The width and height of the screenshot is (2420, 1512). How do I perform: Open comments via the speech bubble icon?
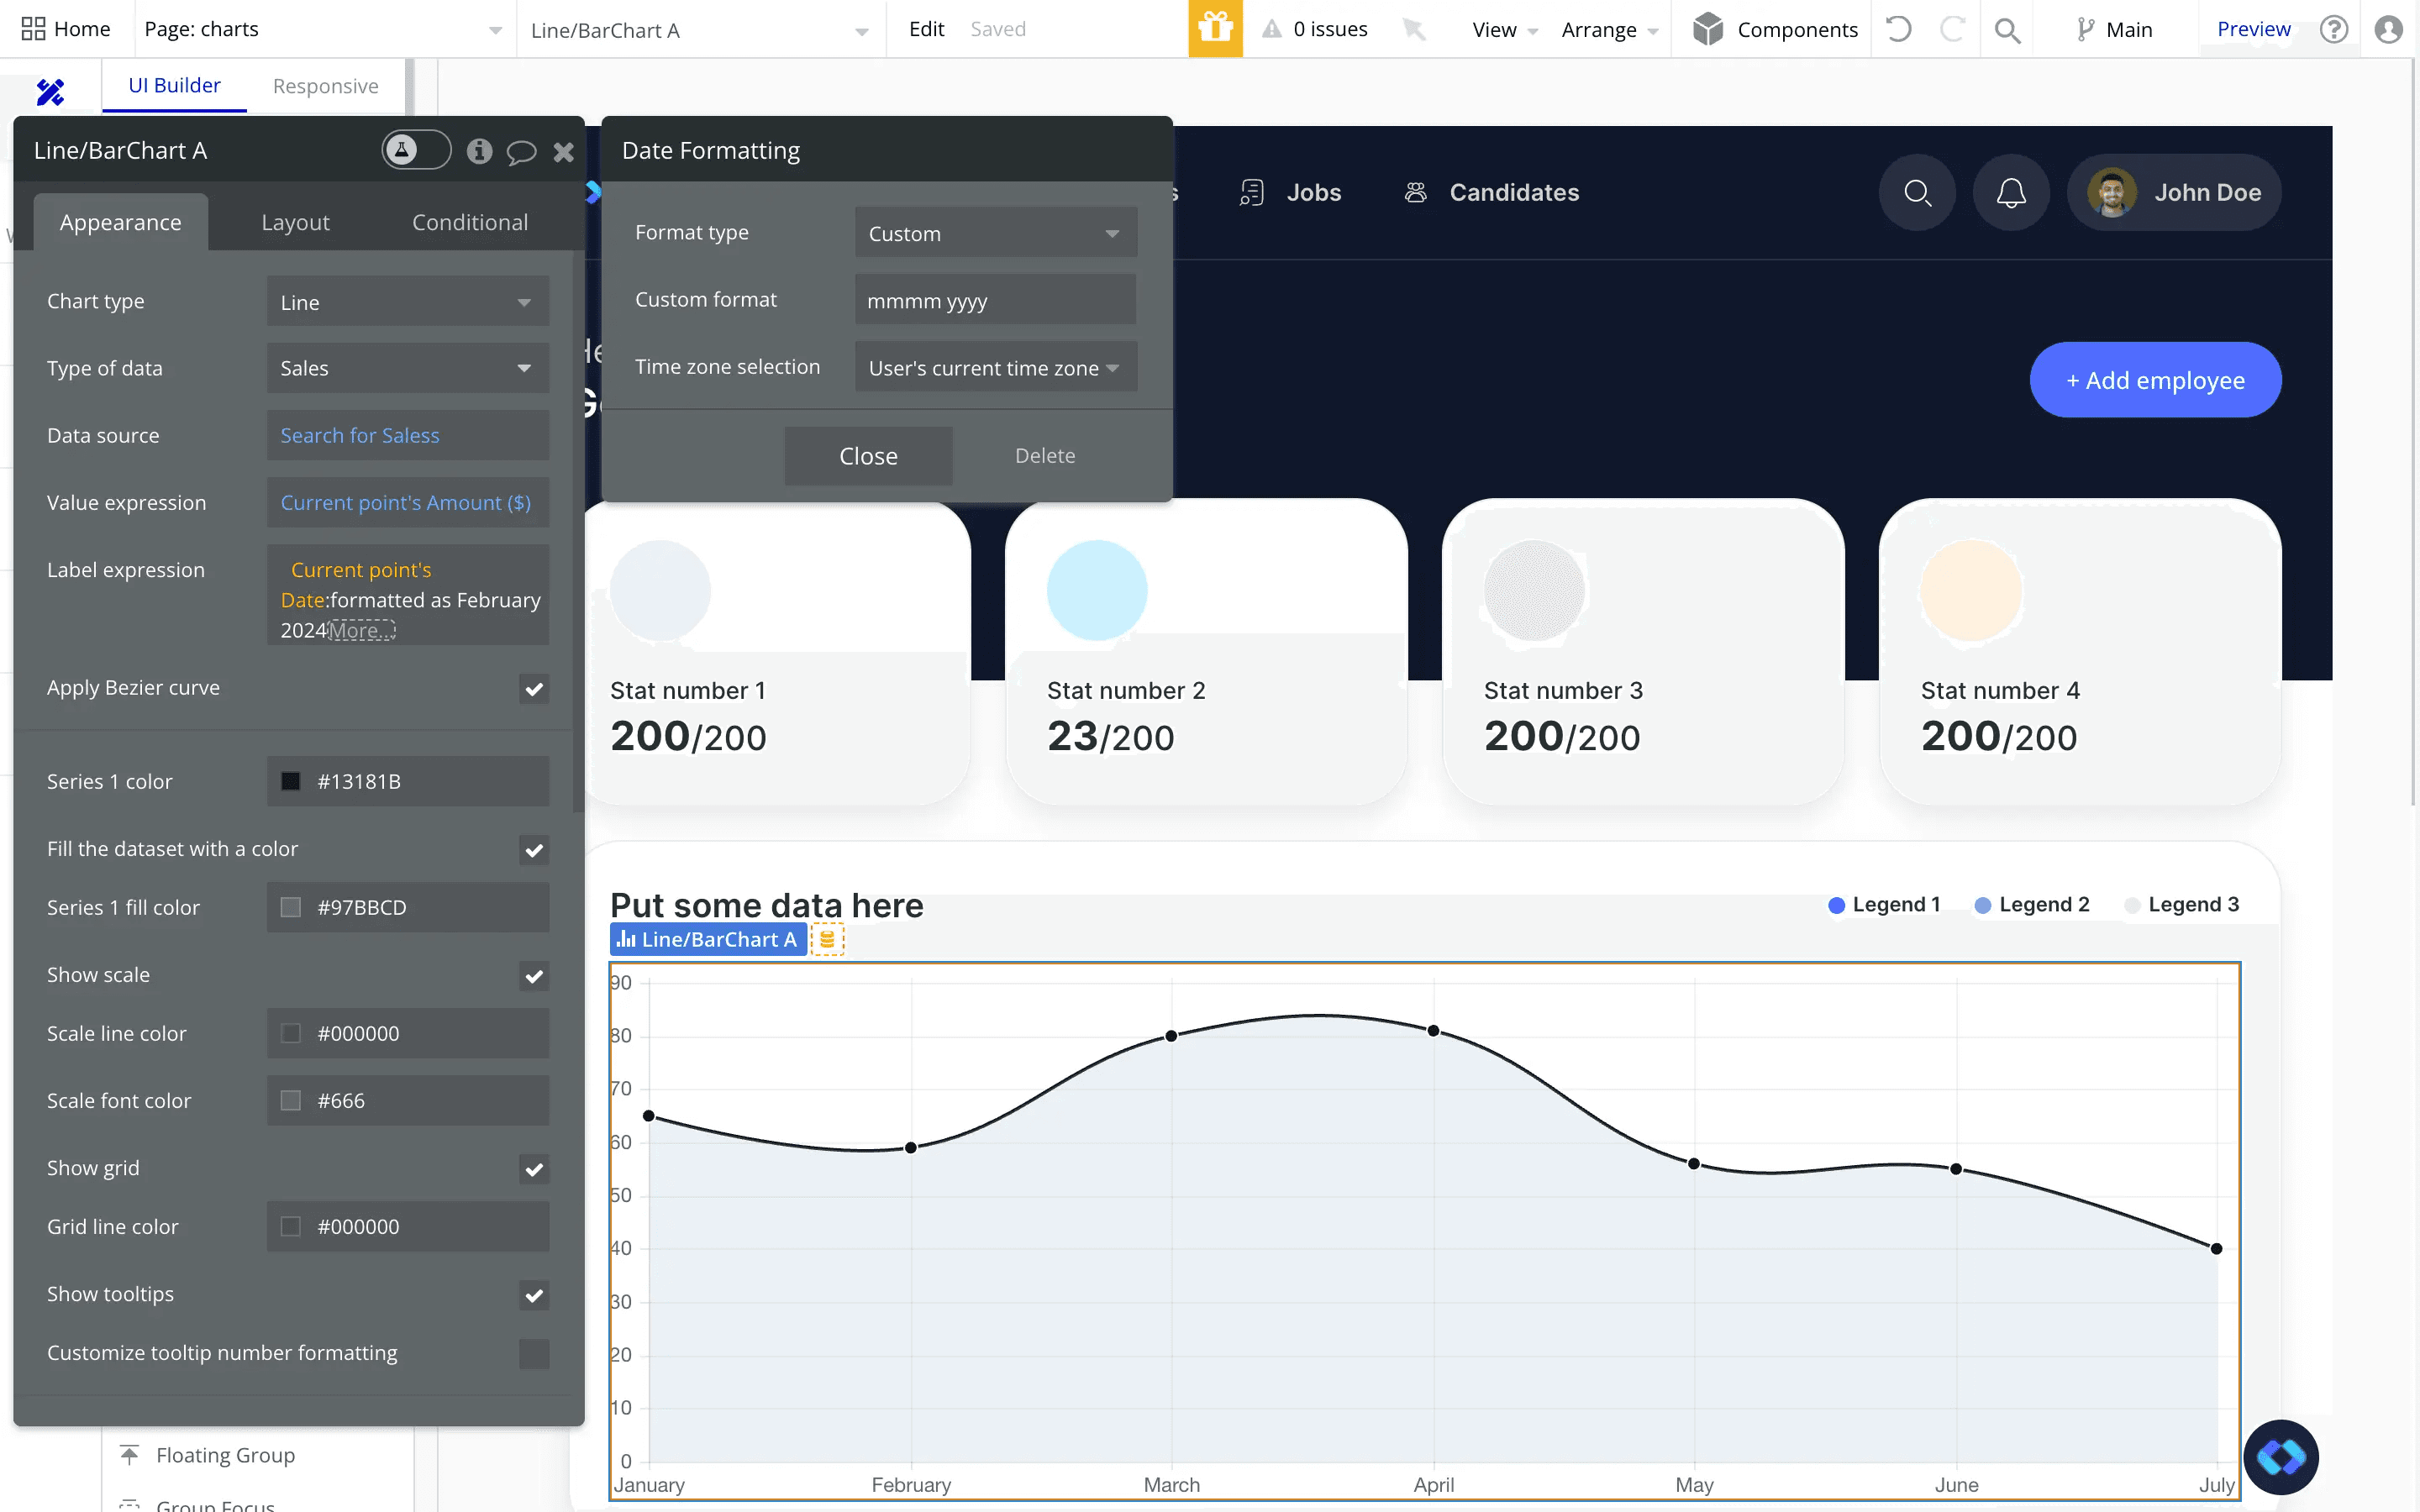522,152
